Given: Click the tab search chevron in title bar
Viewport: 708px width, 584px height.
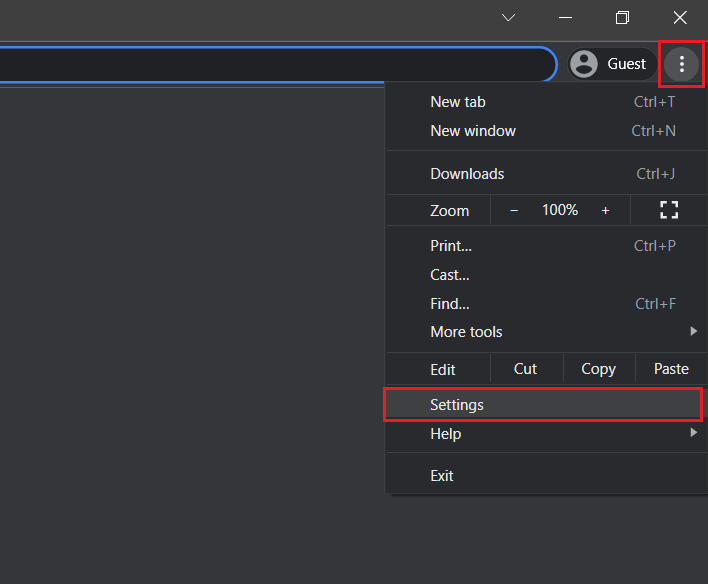Looking at the screenshot, I should pyautogui.click(x=509, y=18).
